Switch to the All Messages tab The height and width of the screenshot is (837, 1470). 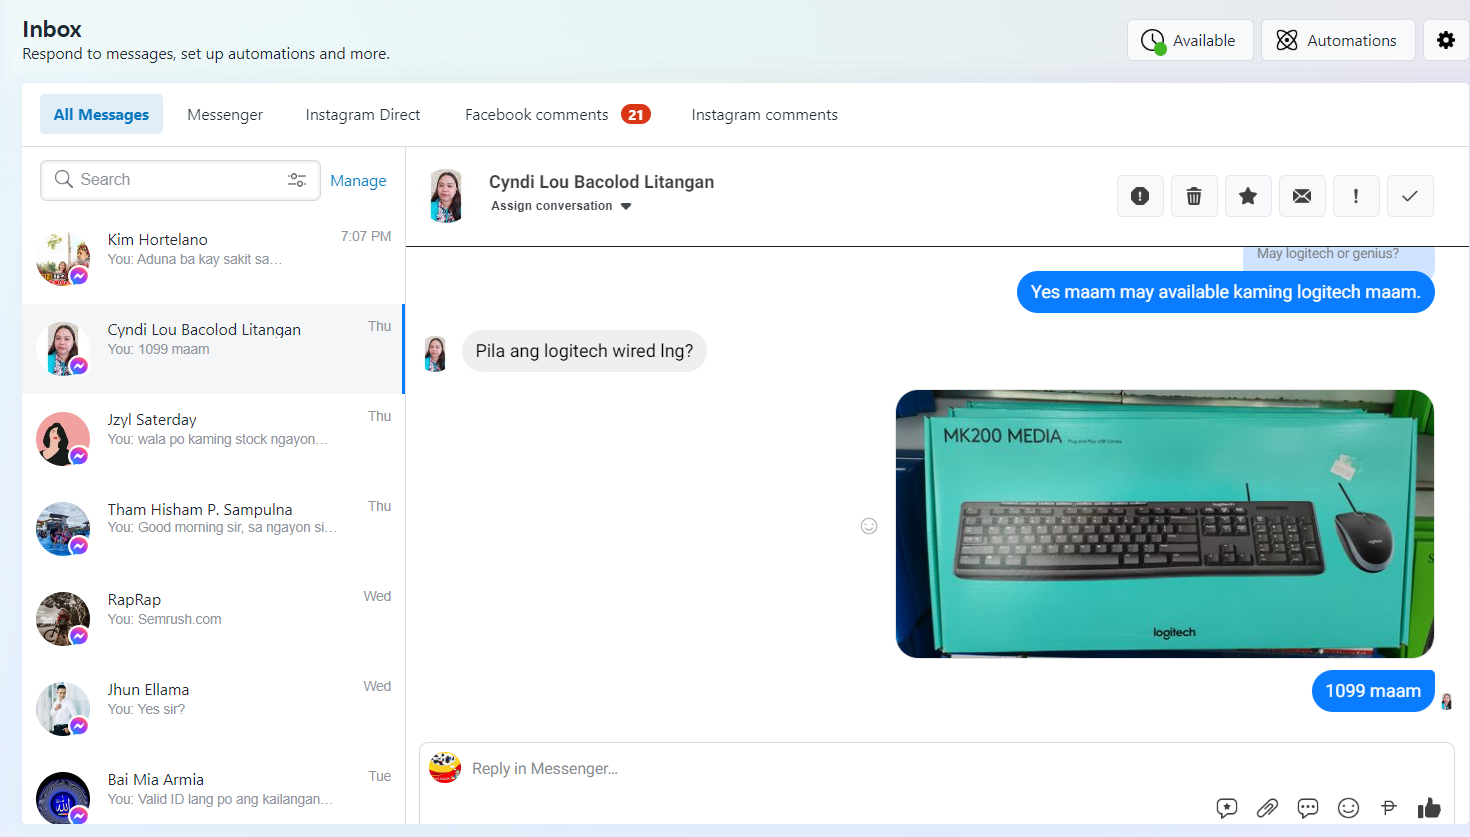[x=101, y=115]
